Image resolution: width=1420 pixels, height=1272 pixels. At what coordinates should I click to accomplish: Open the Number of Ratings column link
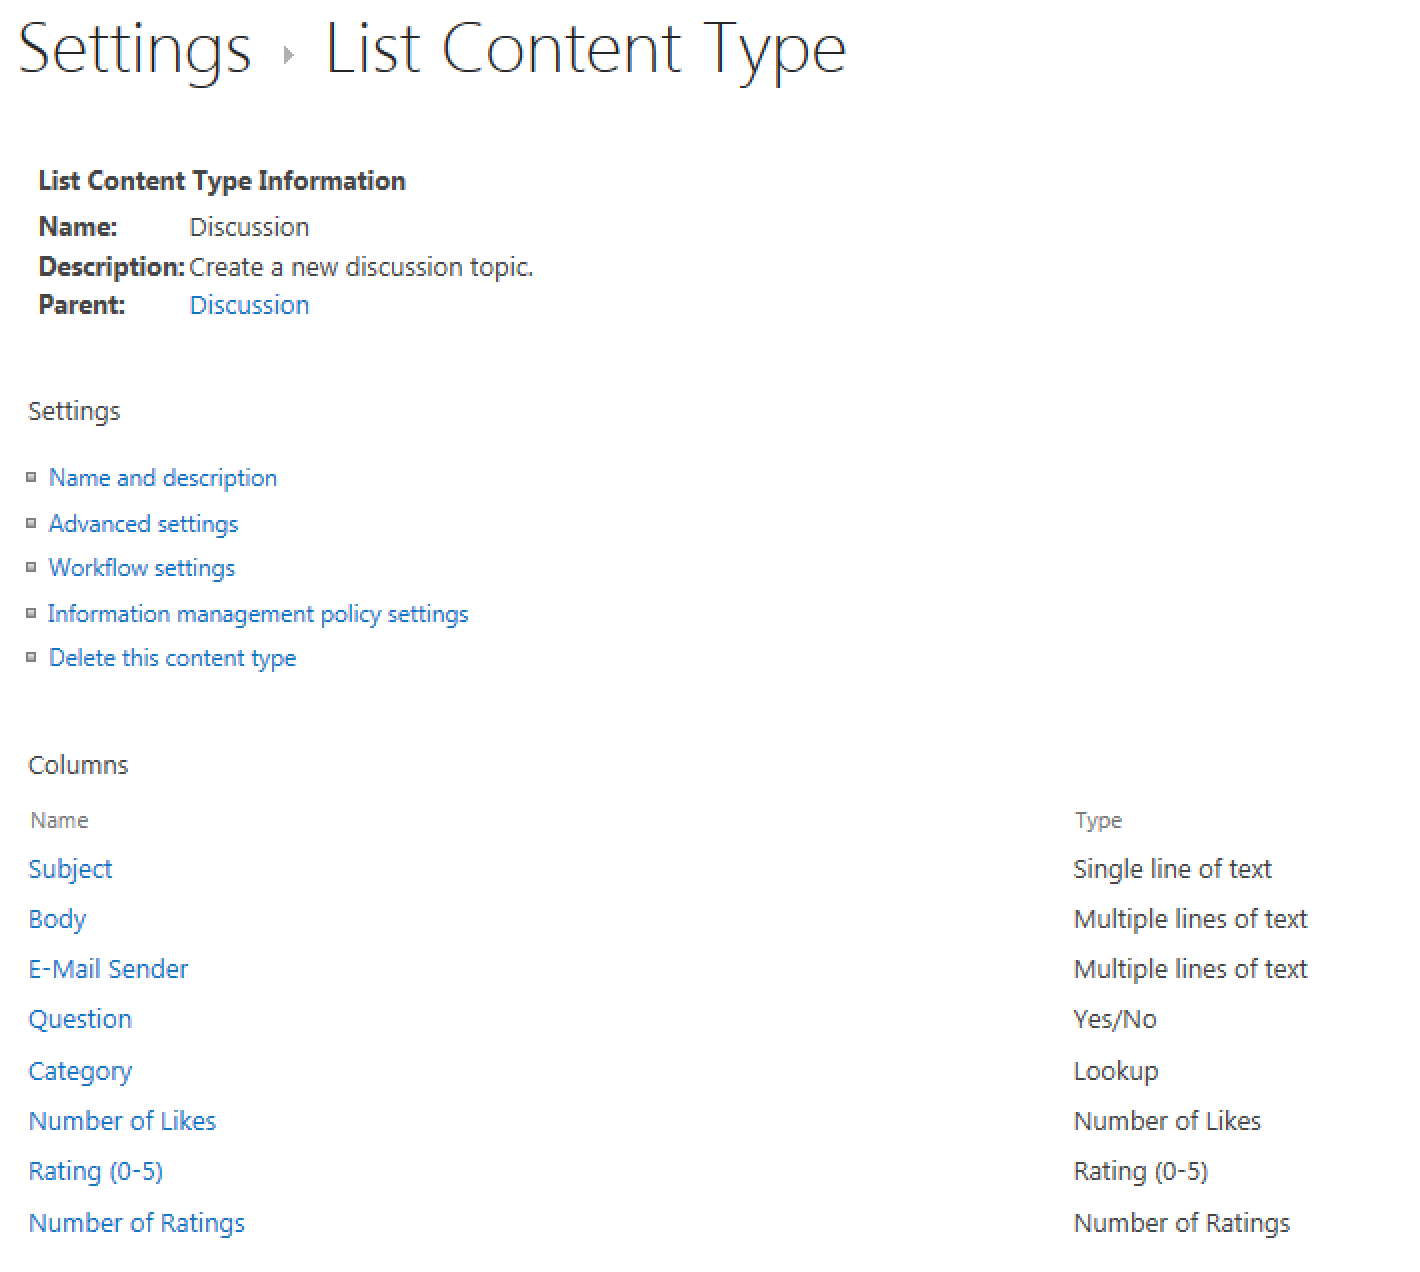137,1223
